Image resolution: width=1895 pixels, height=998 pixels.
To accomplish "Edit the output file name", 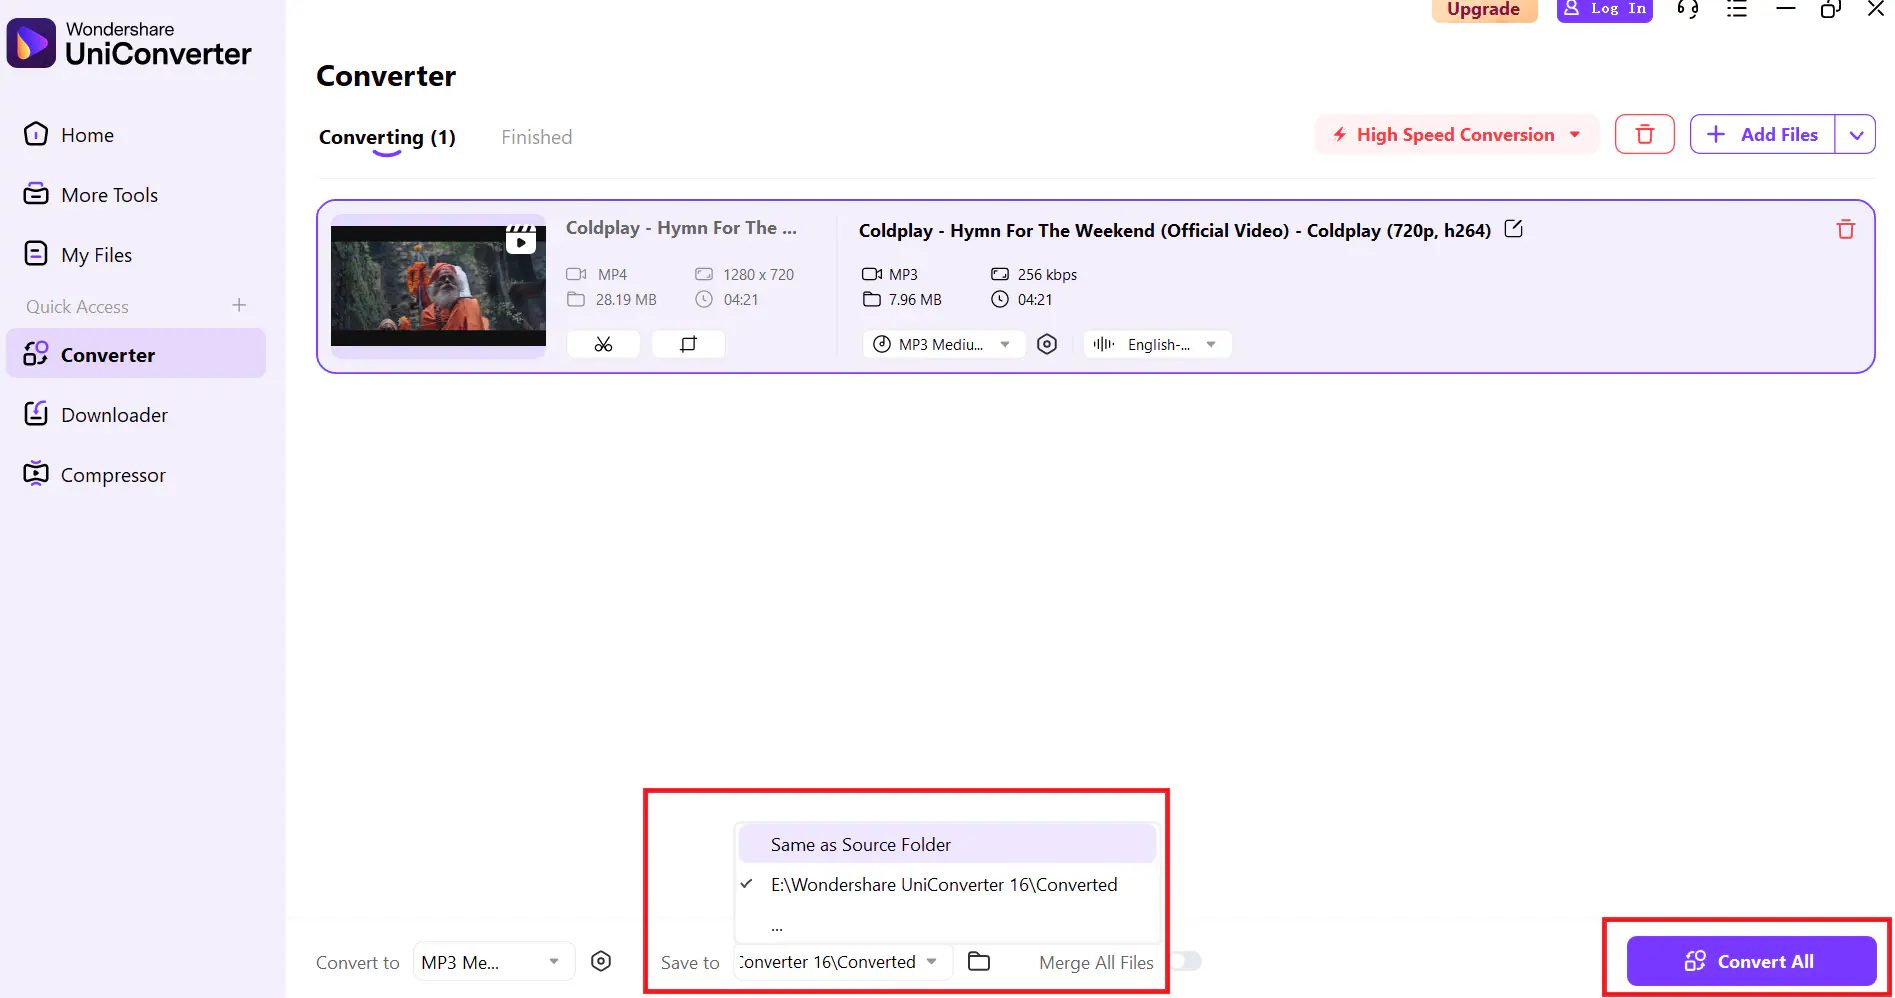I will (x=1514, y=229).
